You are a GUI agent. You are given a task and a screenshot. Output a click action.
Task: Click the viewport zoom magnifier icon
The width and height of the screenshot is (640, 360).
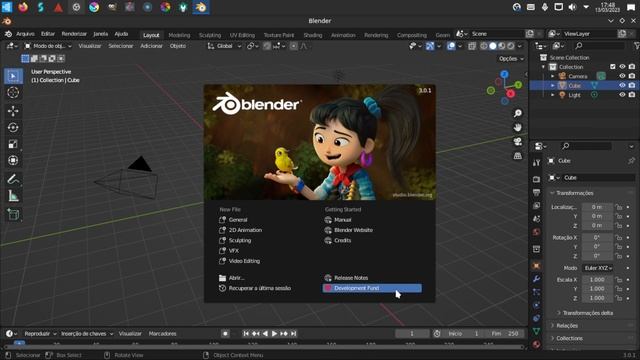click(x=518, y=113)
